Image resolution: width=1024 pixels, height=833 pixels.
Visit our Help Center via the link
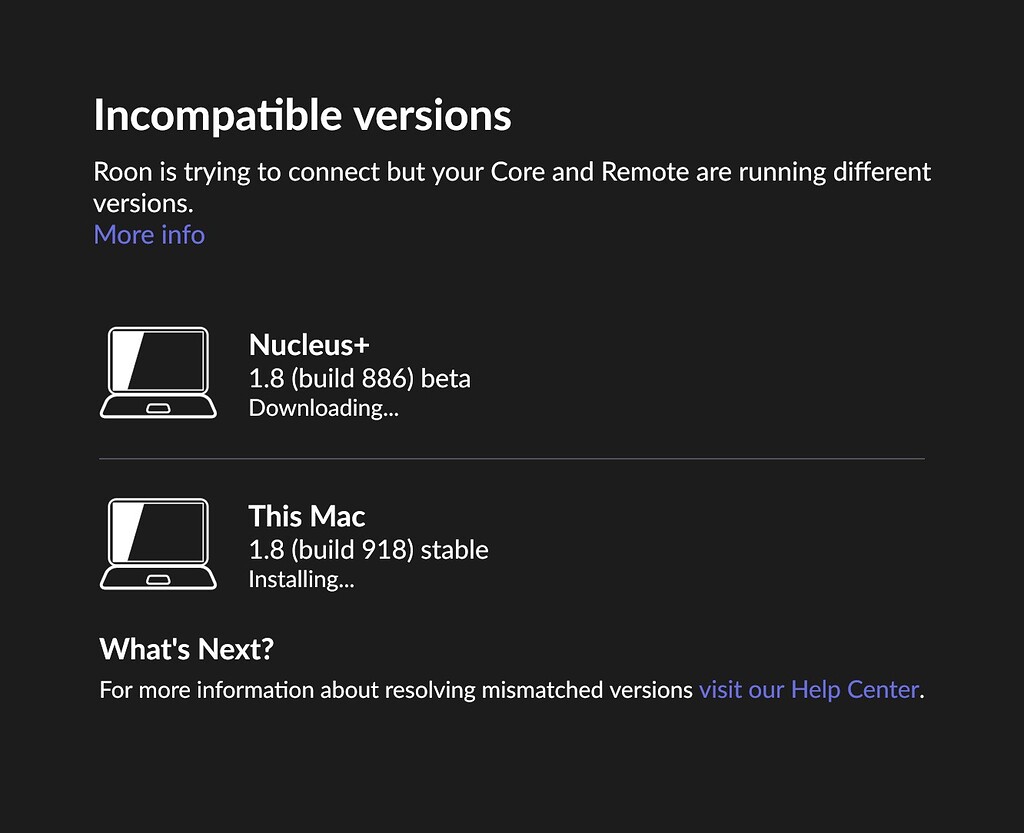[808, 690]
